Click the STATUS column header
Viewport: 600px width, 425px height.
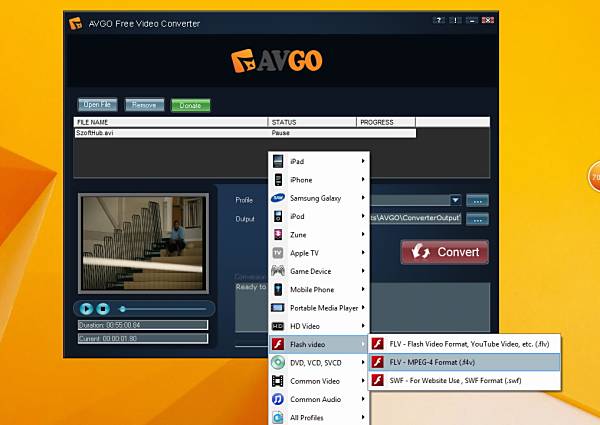(312, 122)
